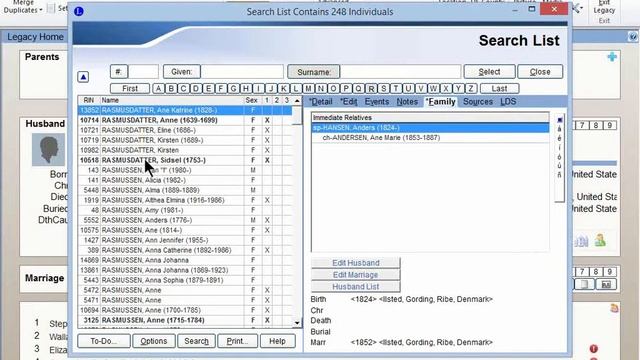
Task: Click the Options button
Action: (x=153, y=341)
